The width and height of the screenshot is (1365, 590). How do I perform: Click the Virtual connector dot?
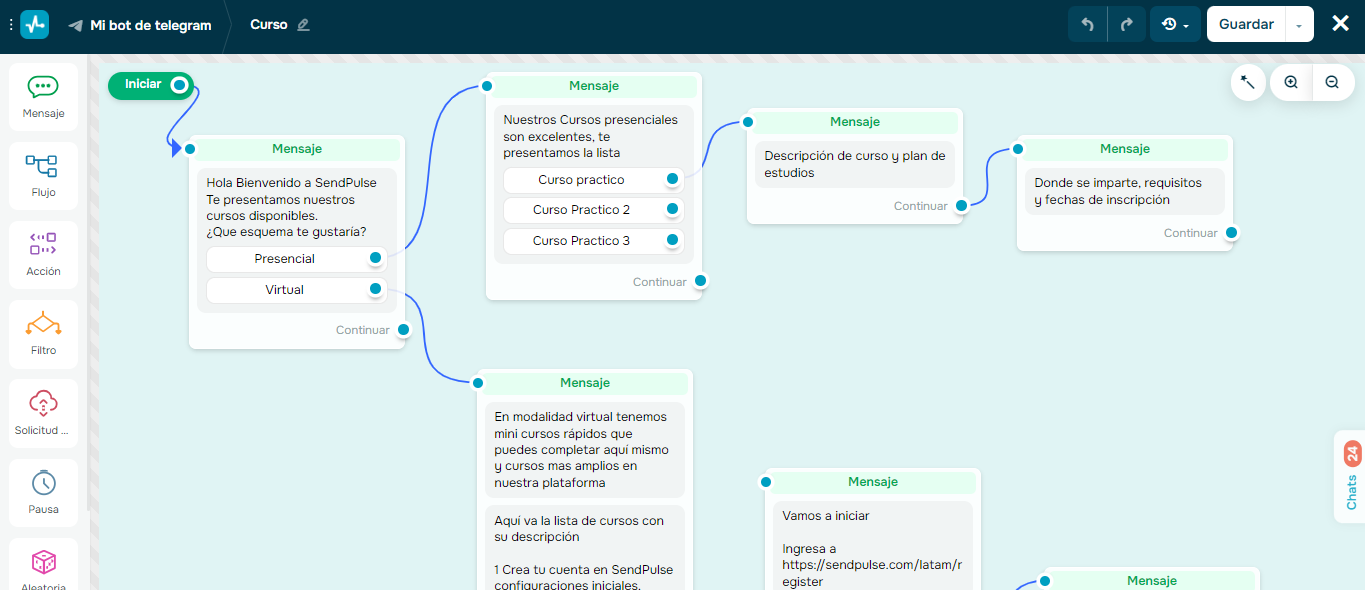(375, 289)
